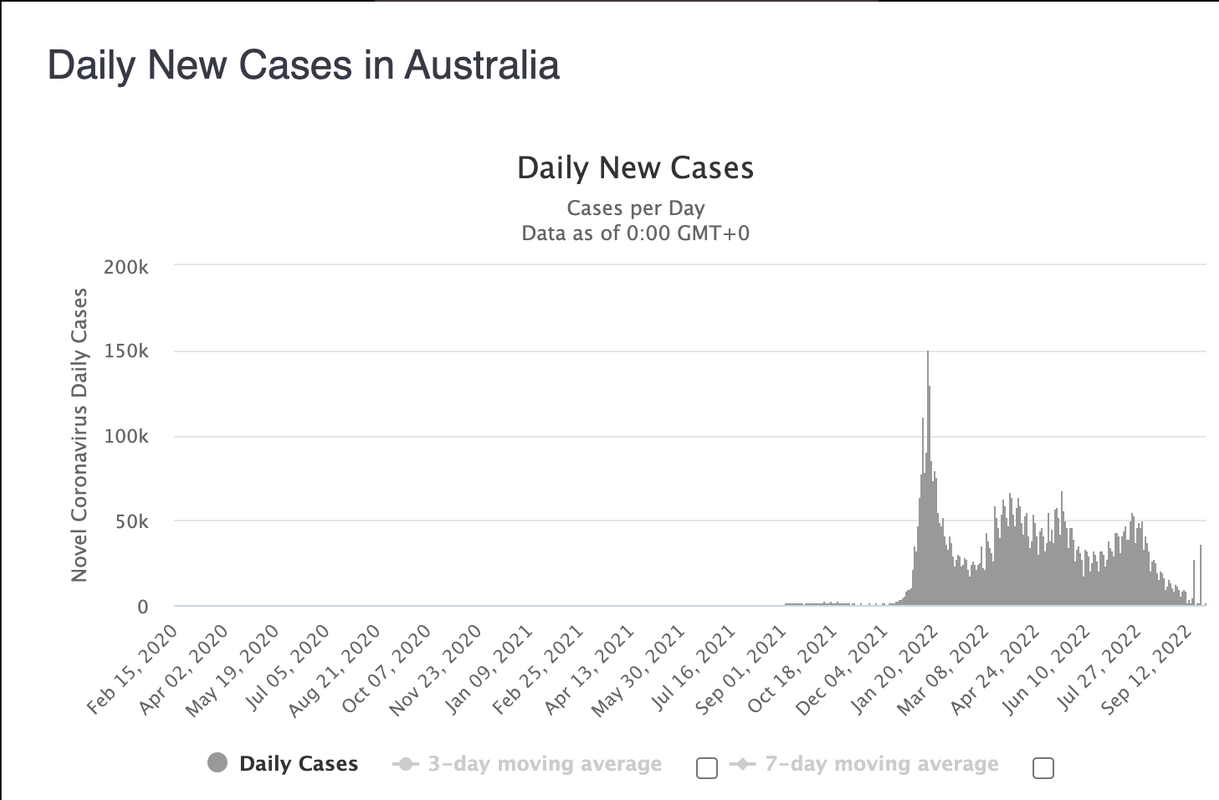The height and width of the screenshot is (800, 1219).
Task: Enable the 3-day moving average checkbox
Action: pos(707,768)
